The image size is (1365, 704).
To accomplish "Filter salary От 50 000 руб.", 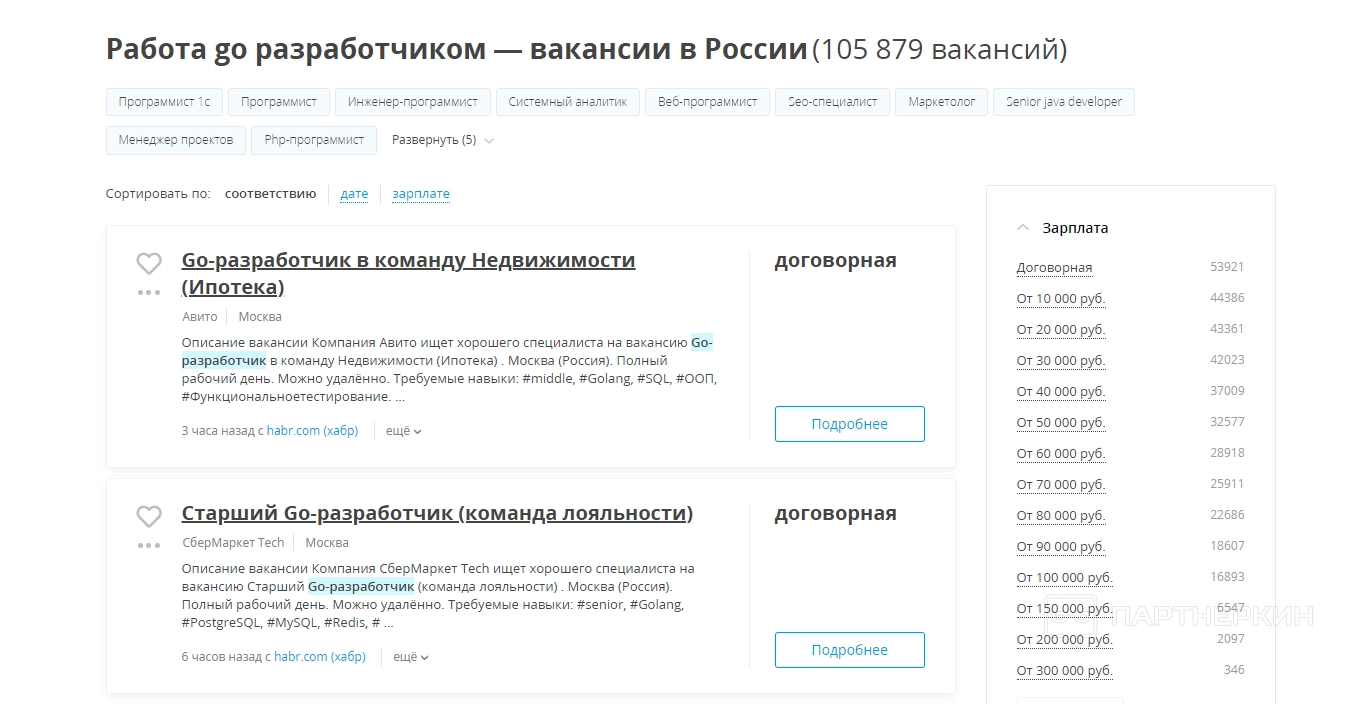I will [1060, 423].
